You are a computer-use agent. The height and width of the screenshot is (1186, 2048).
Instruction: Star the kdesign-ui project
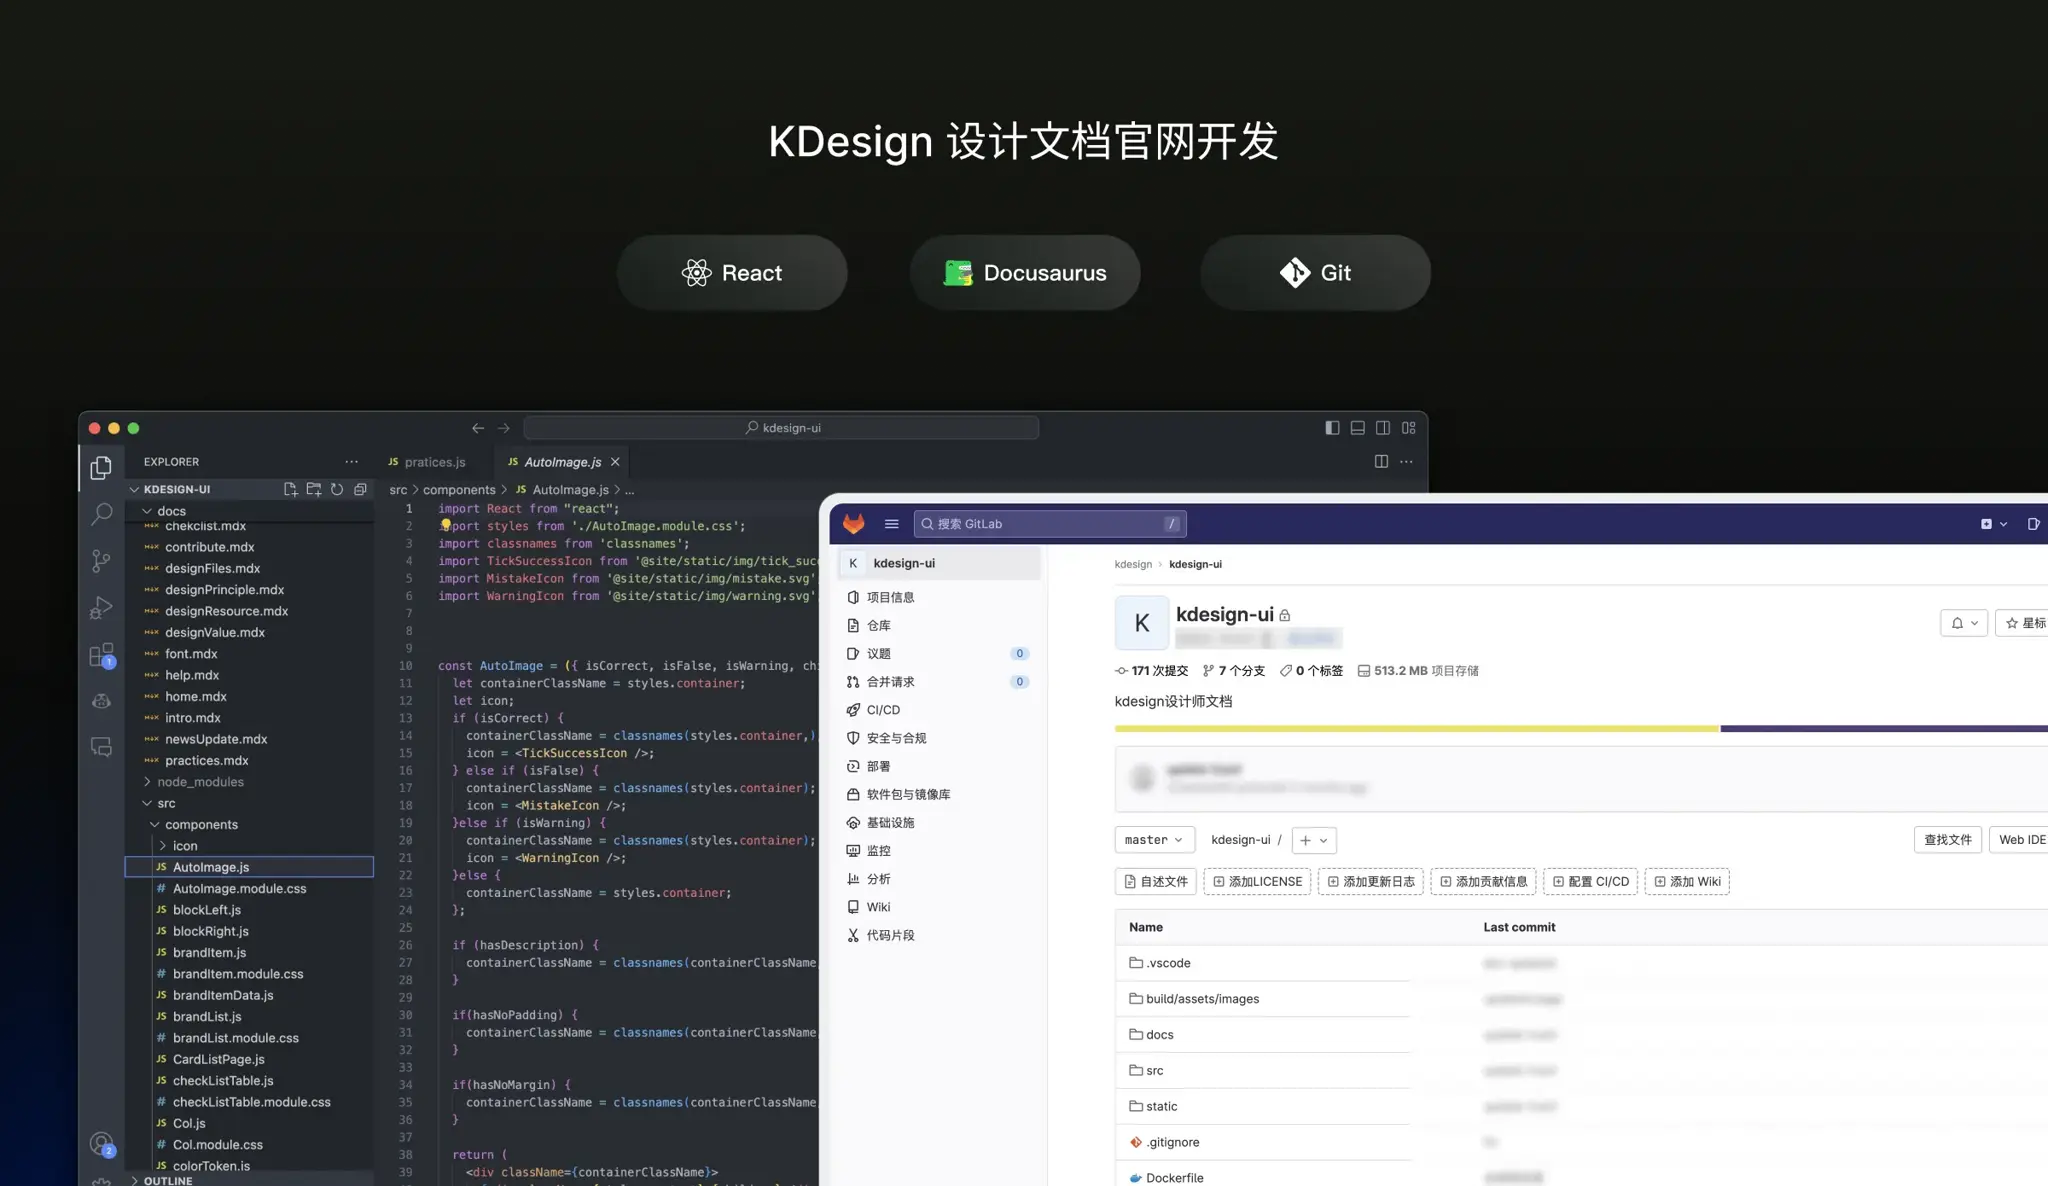2027,622
